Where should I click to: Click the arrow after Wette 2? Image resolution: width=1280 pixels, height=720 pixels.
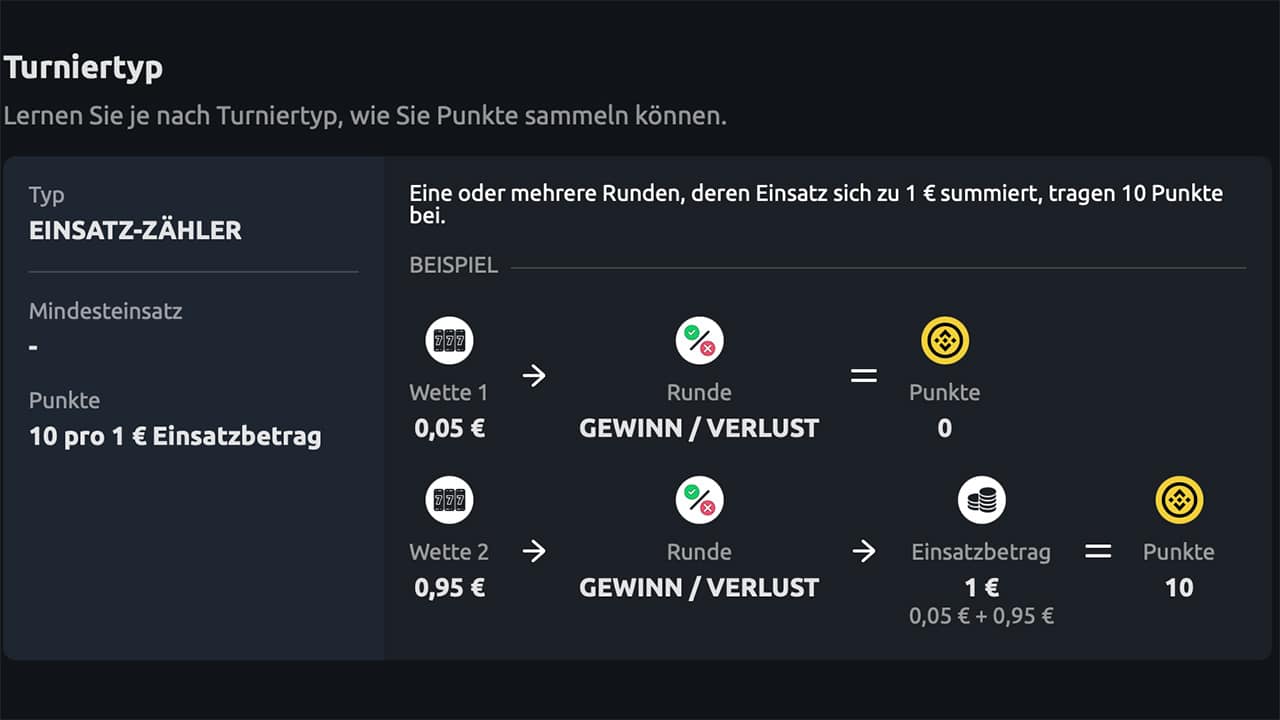tap(534, 551)
